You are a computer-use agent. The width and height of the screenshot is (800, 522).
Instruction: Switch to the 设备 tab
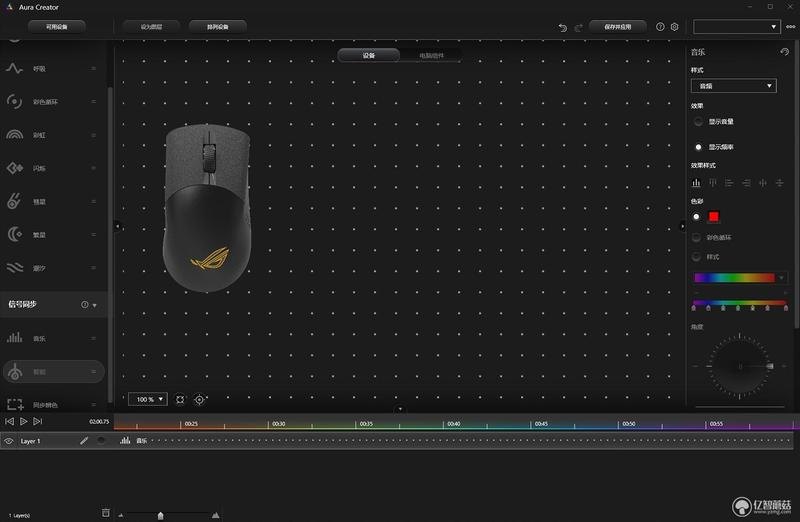(368, 55)
